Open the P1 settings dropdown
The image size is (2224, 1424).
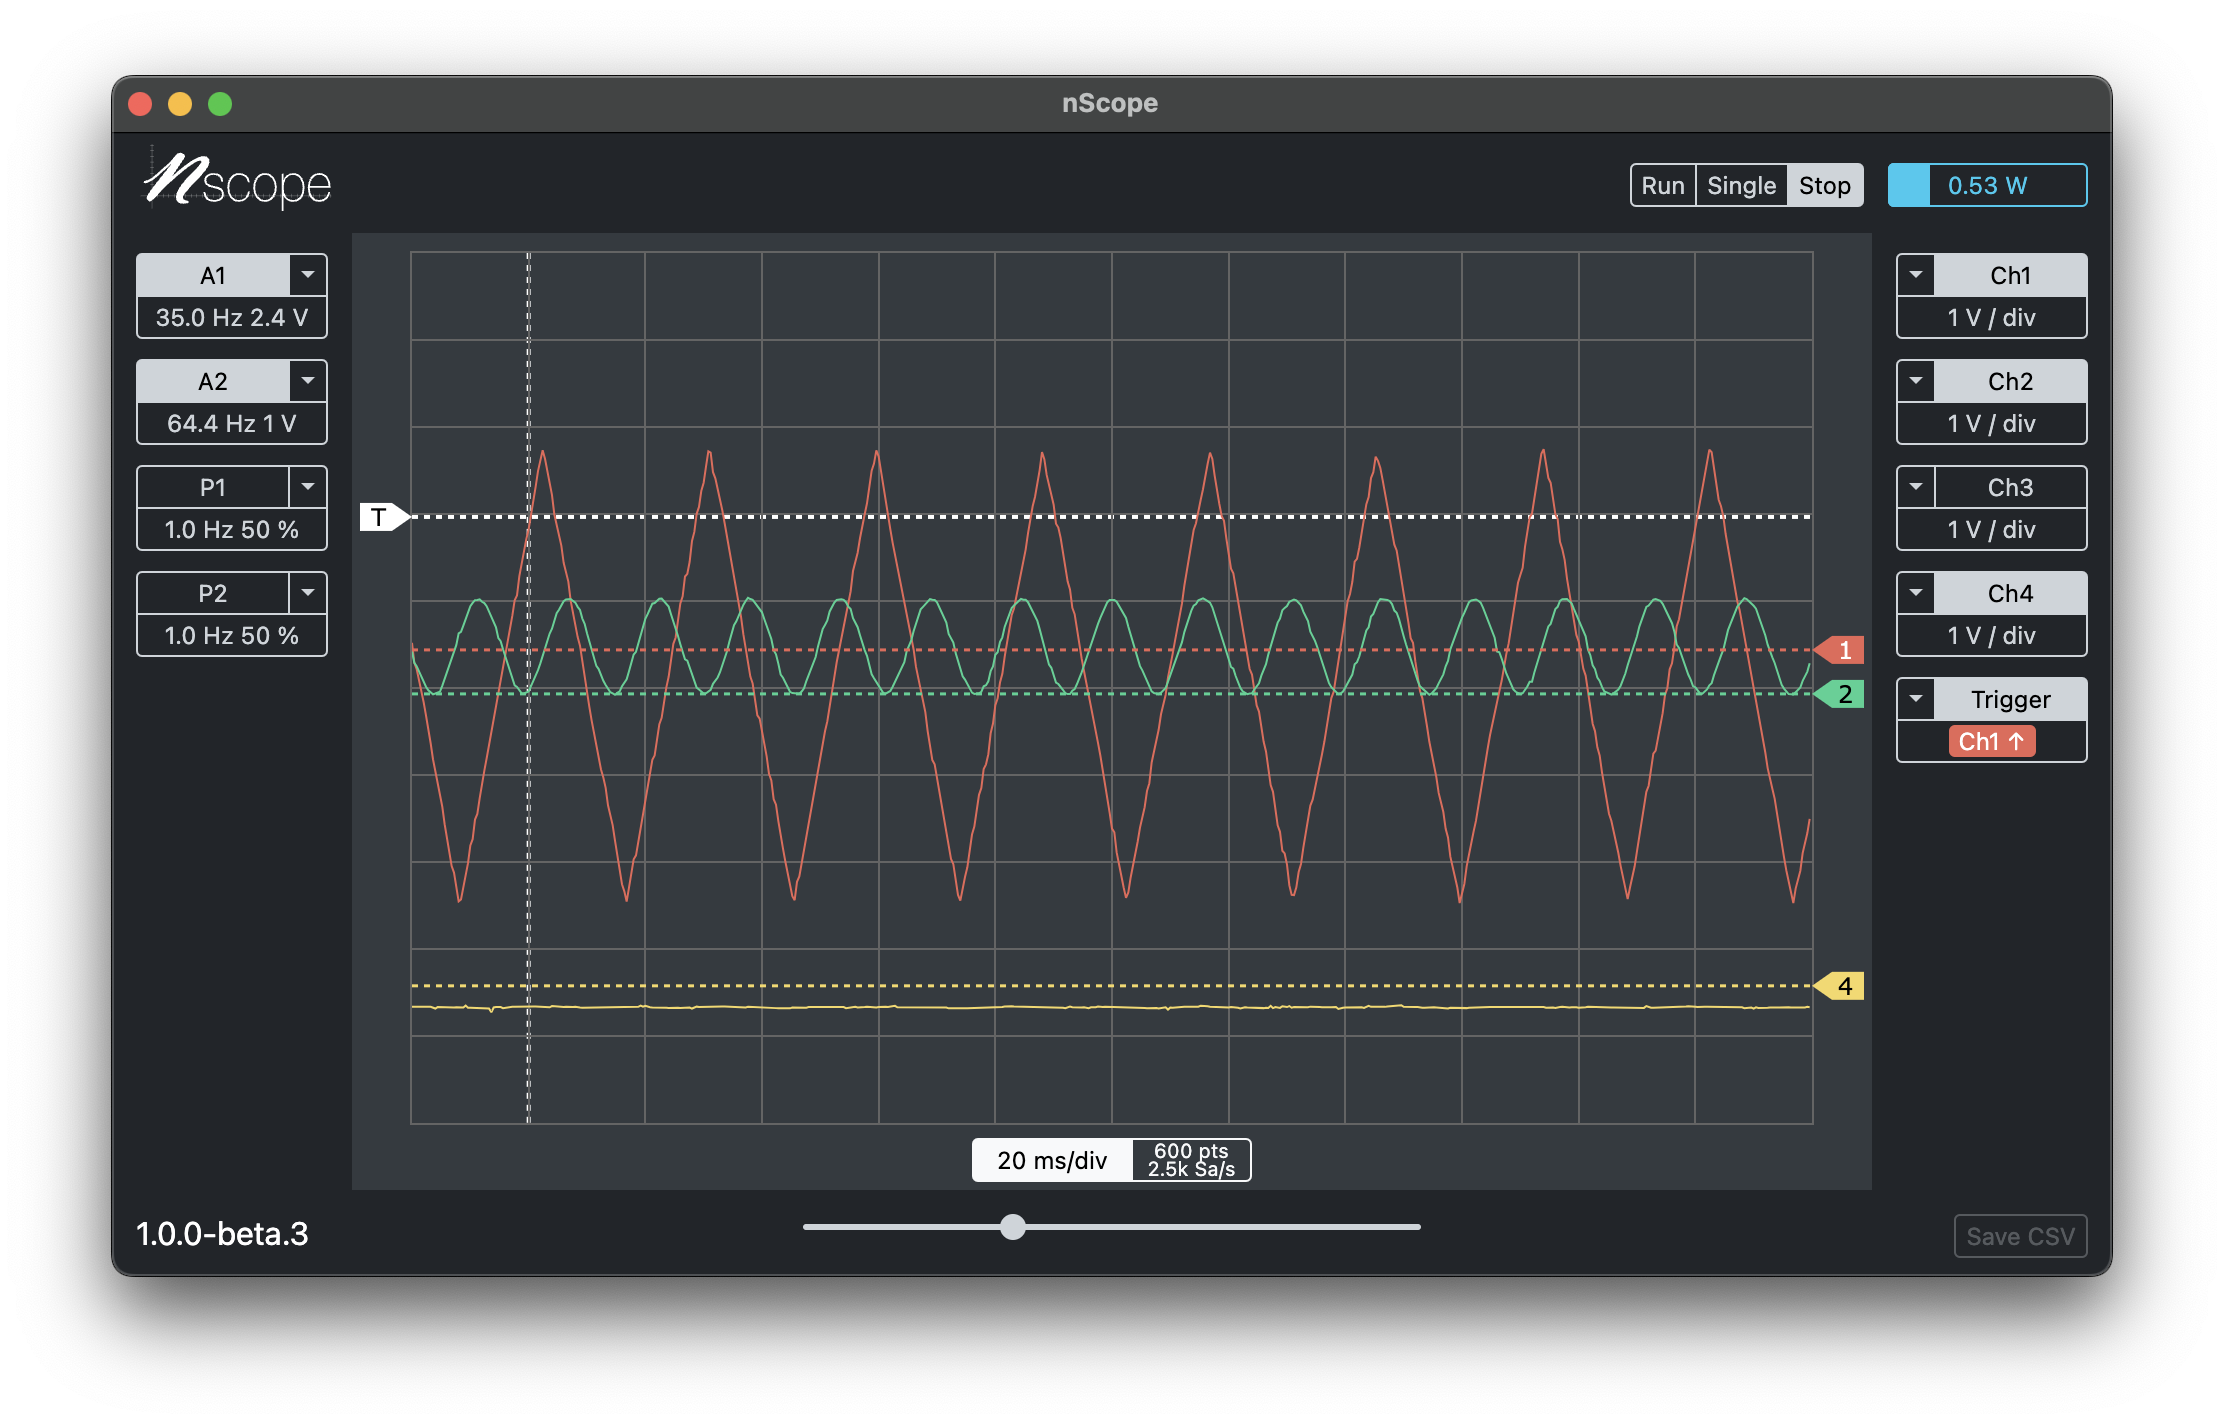tap(308, 487)
